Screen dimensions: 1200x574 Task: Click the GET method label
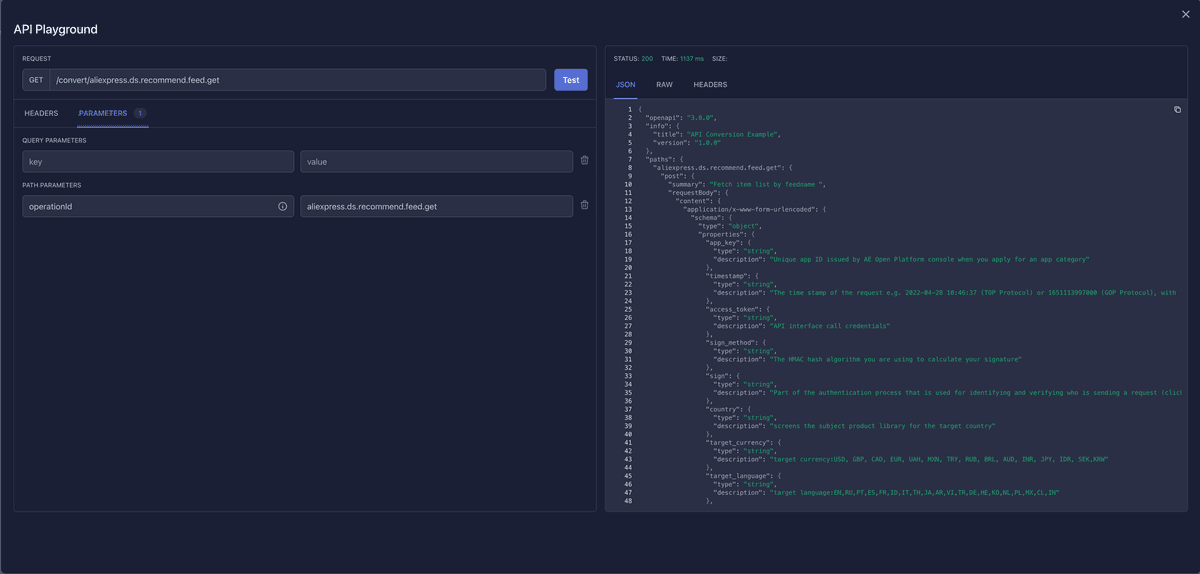click(x=36, y=80)
